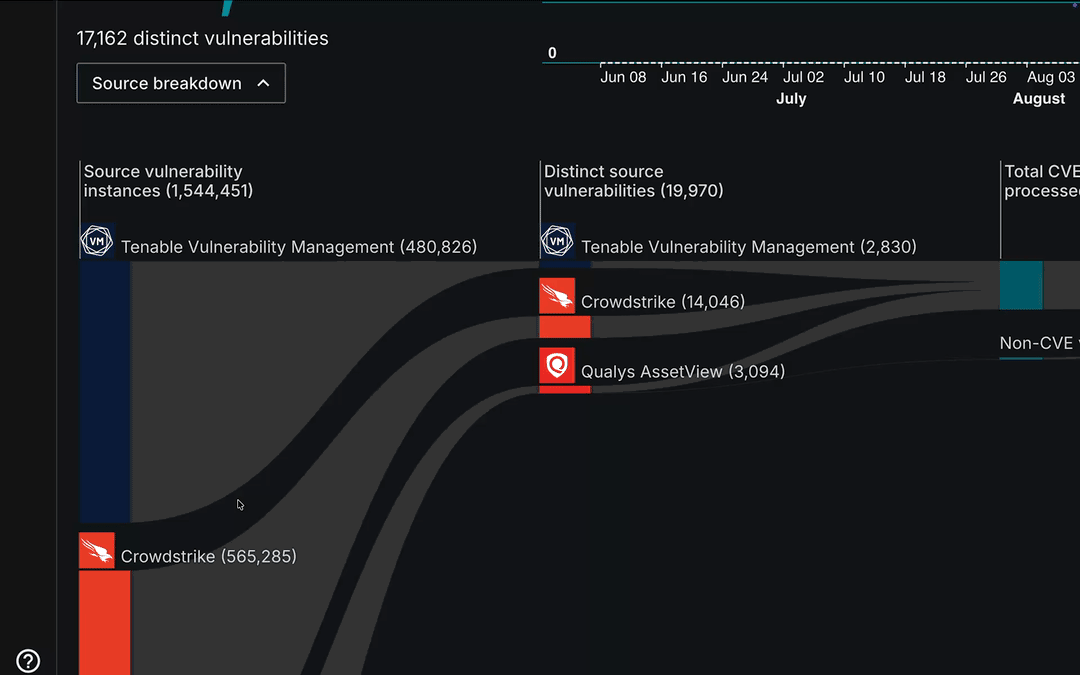Collapse the Source breakdown dropdown

tap(180, 83)
